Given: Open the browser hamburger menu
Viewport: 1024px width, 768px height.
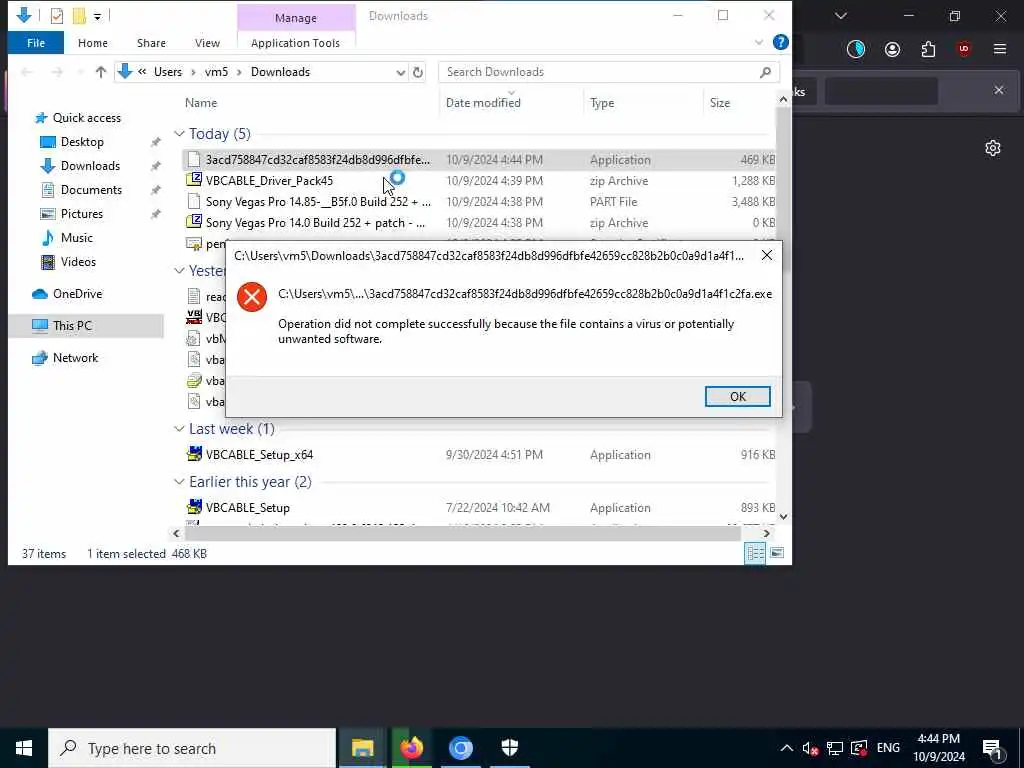Looking at the screenshot, I should [x=999, y=49].
